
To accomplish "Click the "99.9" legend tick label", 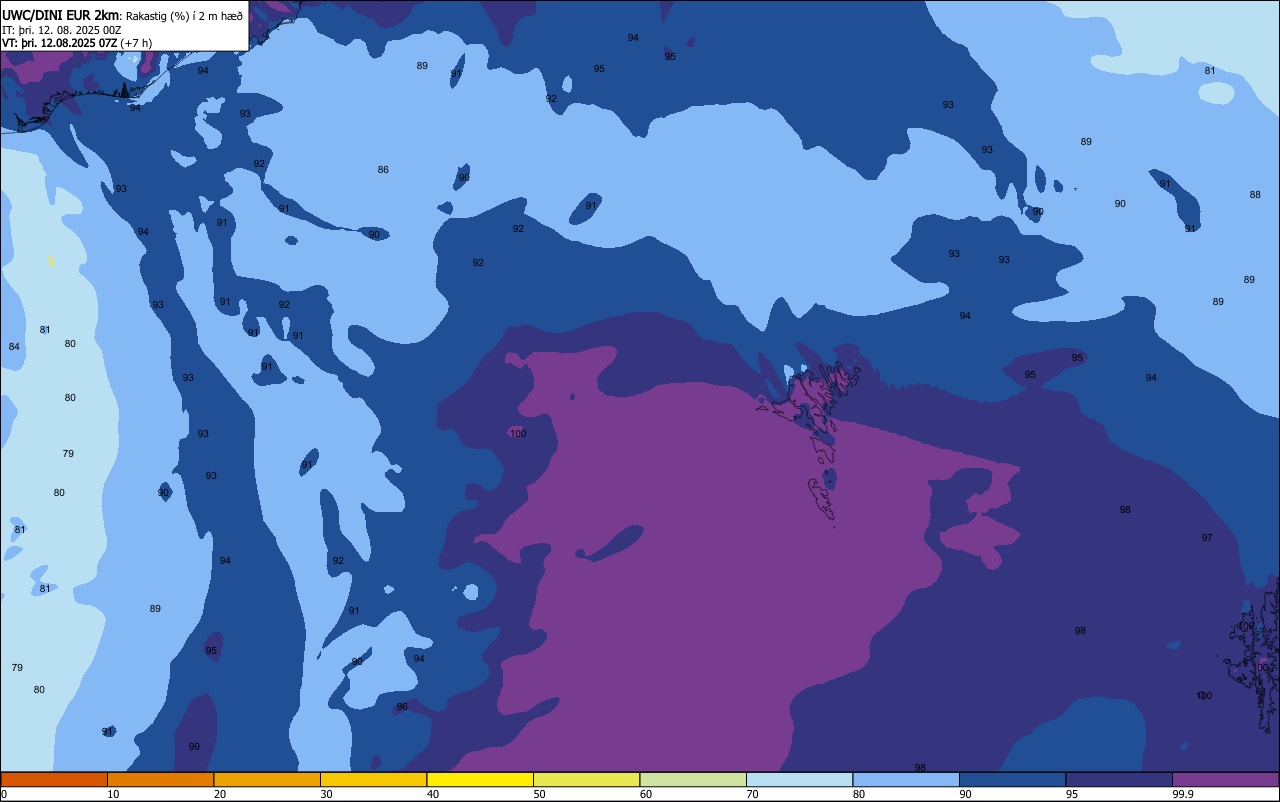I will [x=1183, y=794].
